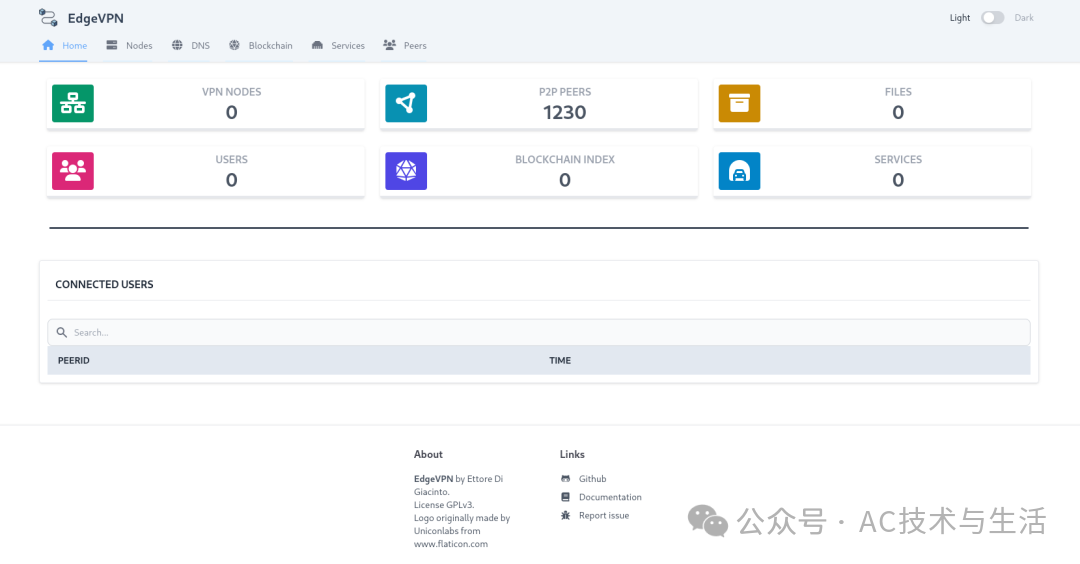Click the Report issue link
This screenshot has width=1080, height=564.
point(603,515)
